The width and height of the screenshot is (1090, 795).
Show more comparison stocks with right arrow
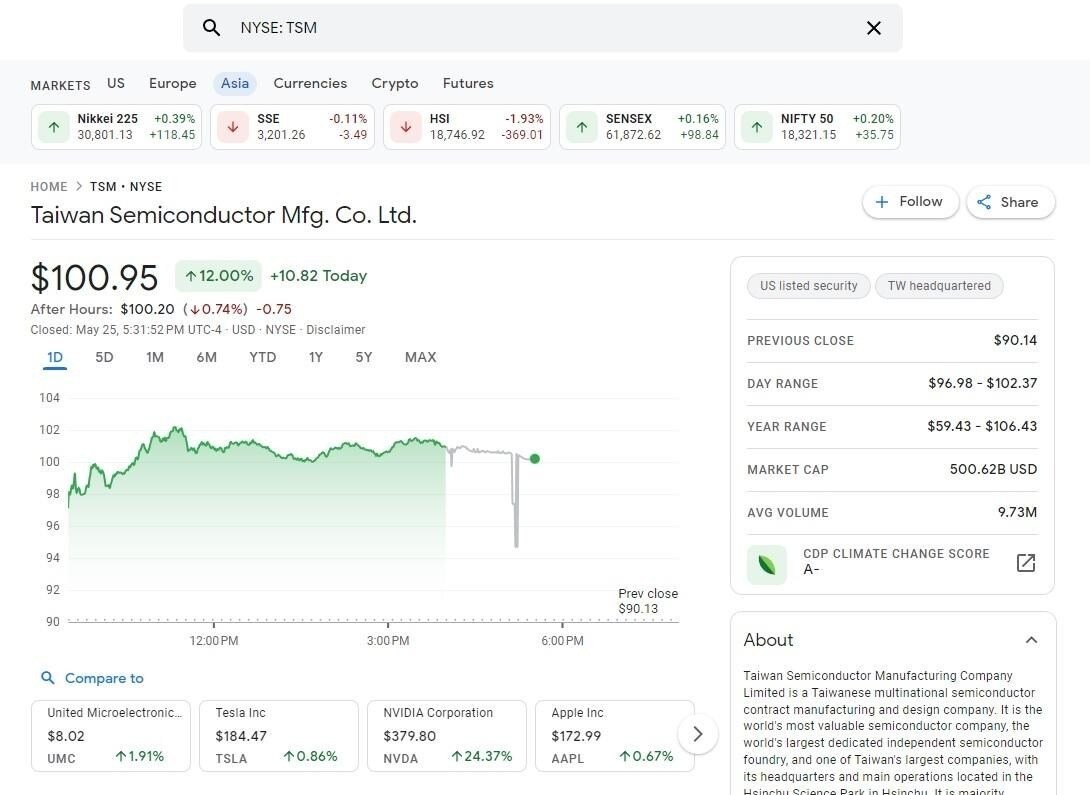tap(697, 734)
